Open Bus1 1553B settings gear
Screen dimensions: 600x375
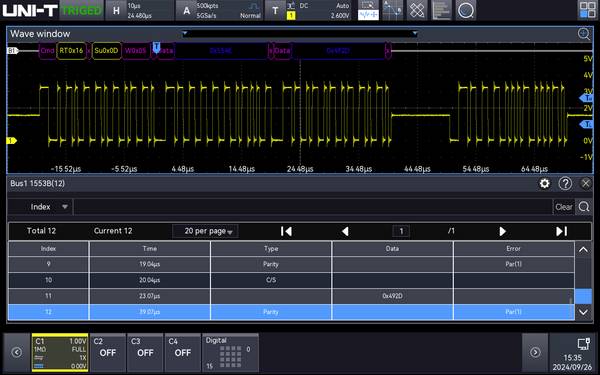click(545, 184)
